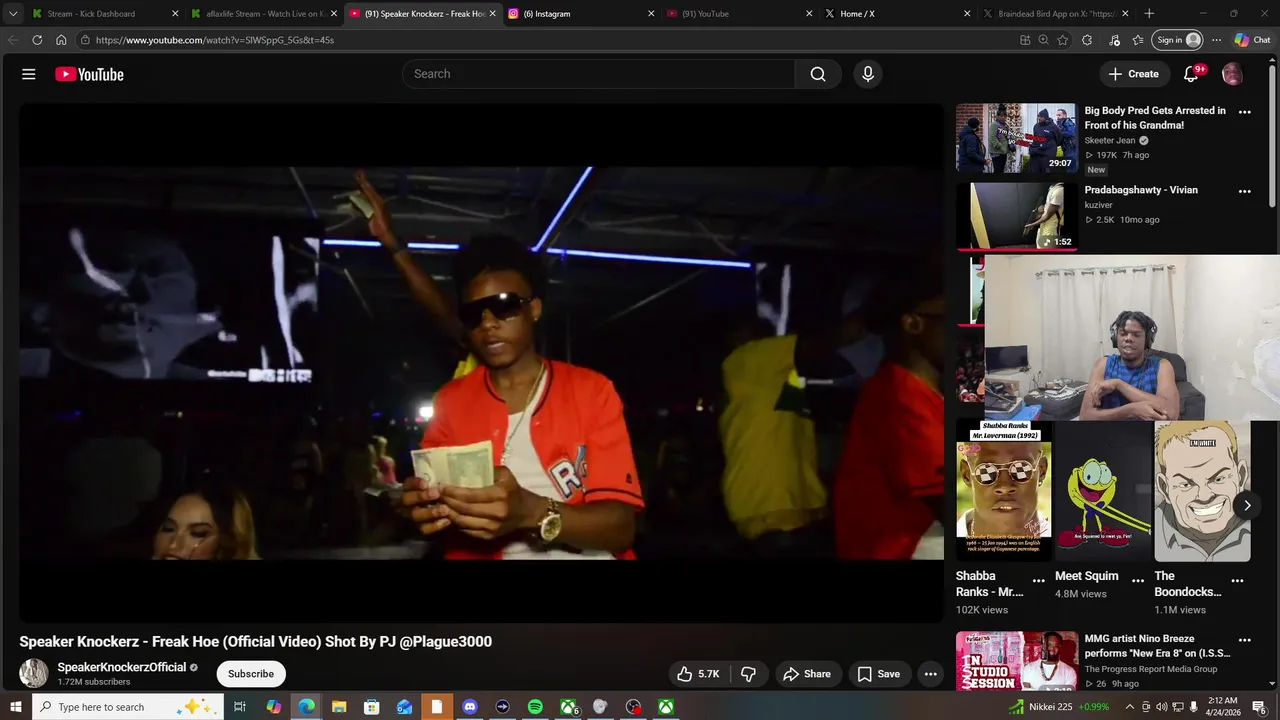1280x720 pixels.
Task: Open Discord from the taskbar
Action: (x=469, y=707)
